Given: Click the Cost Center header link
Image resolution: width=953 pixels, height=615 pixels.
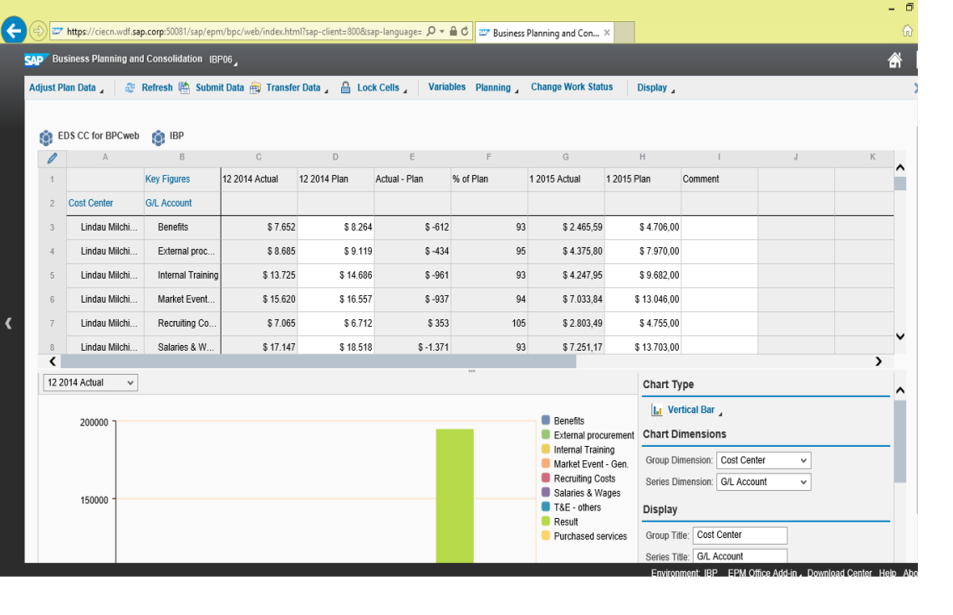Looking at the screenshot, I should (91, 203).
